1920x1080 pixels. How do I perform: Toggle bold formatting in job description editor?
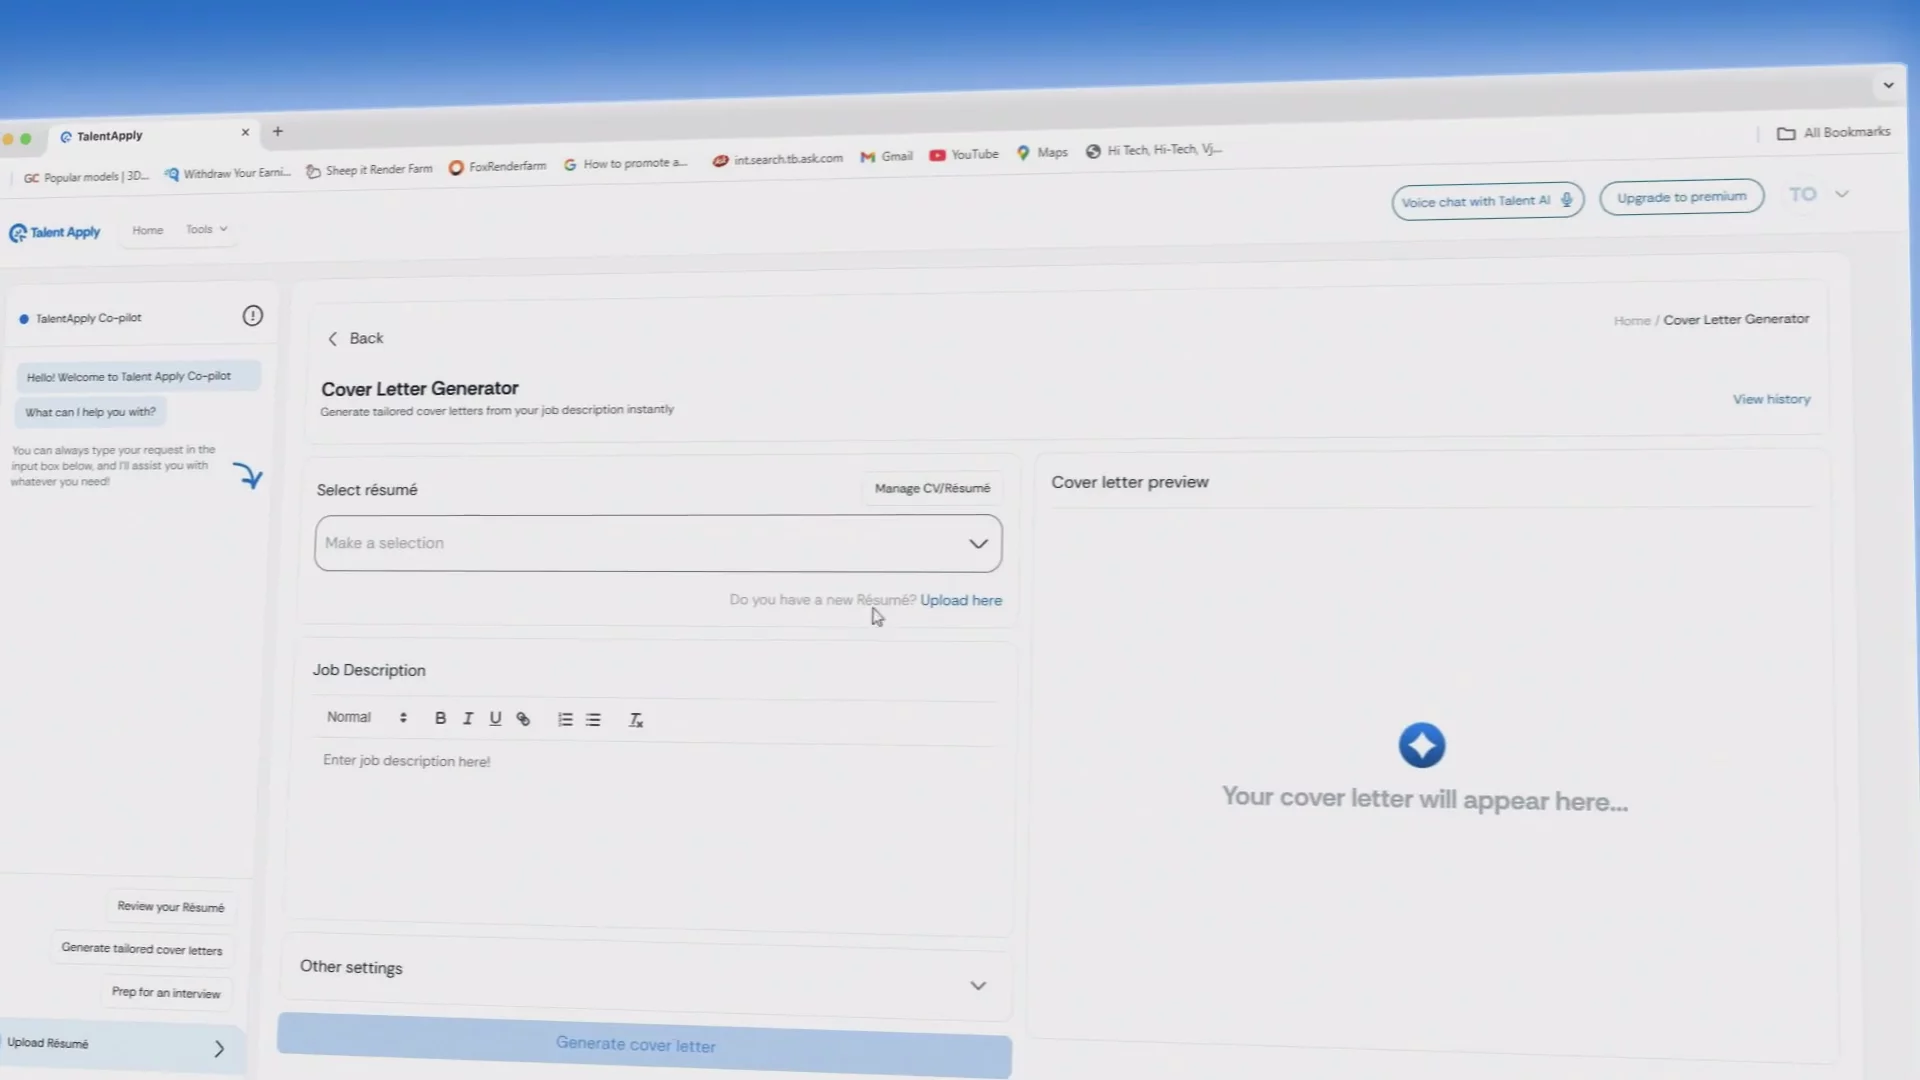[440, 718]
